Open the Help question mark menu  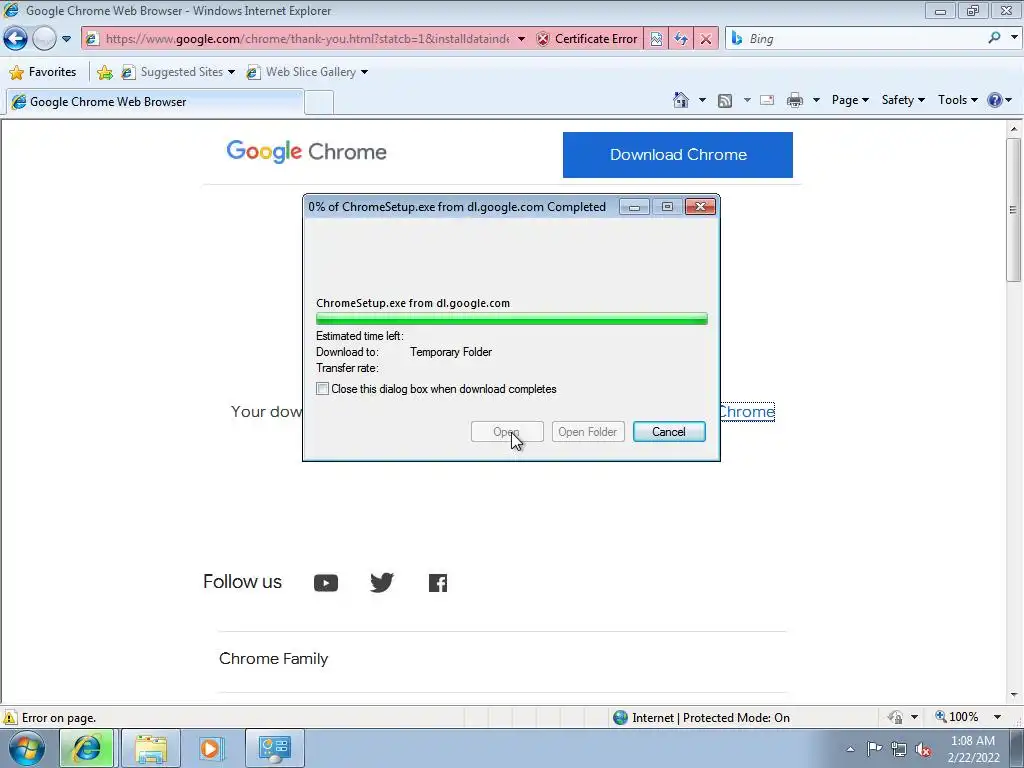[999, 100]
